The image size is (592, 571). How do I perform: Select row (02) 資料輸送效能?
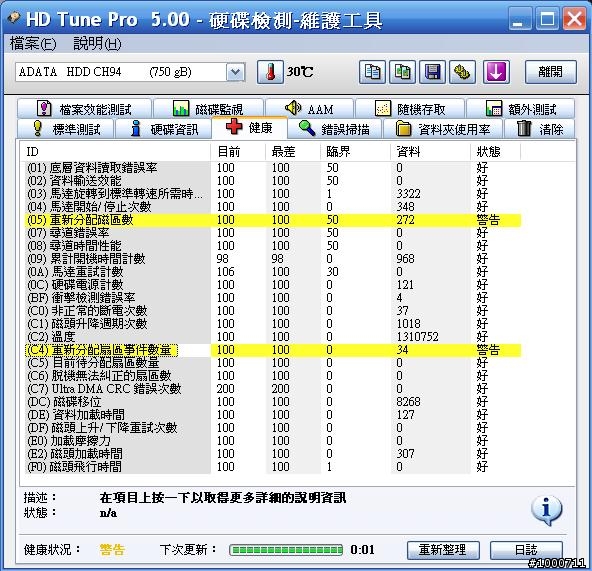(x=273, y=181)
